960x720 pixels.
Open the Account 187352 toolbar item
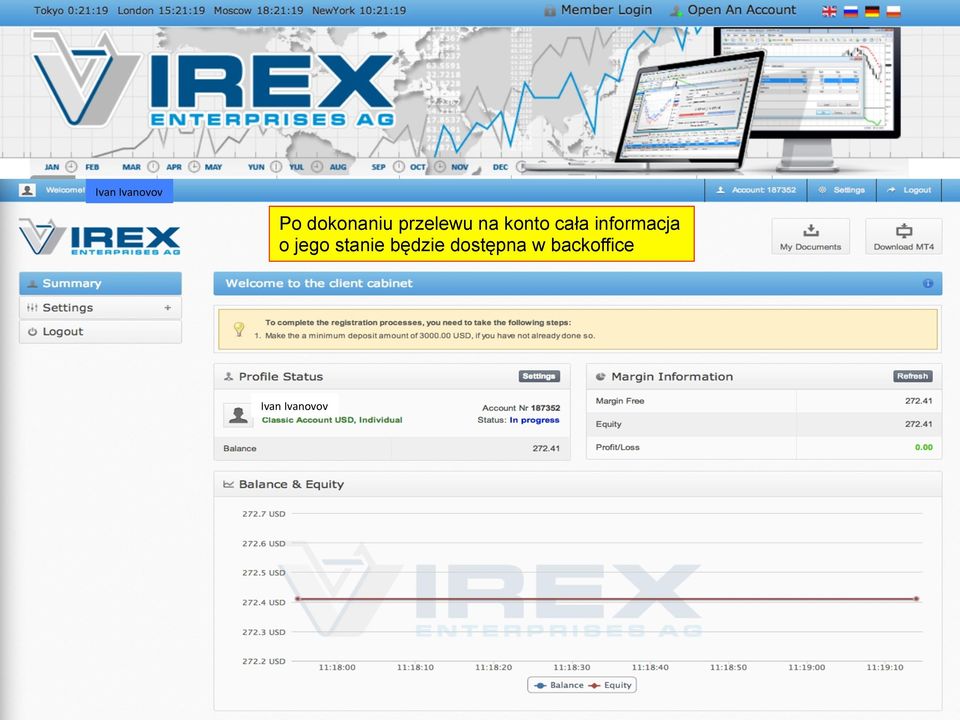click(756, 190)
